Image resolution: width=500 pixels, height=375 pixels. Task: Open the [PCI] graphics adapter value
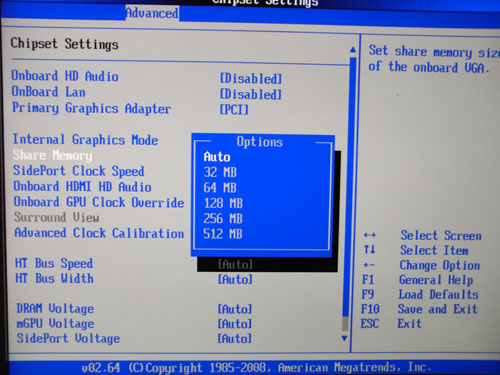tap(234, 109)
